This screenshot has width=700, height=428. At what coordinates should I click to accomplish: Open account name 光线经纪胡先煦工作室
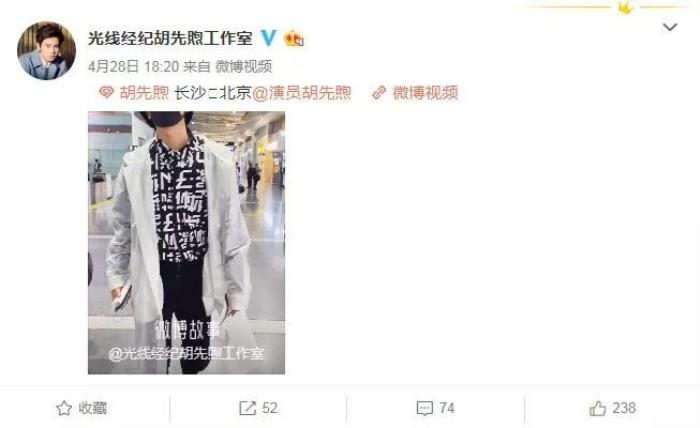(170, 38)
